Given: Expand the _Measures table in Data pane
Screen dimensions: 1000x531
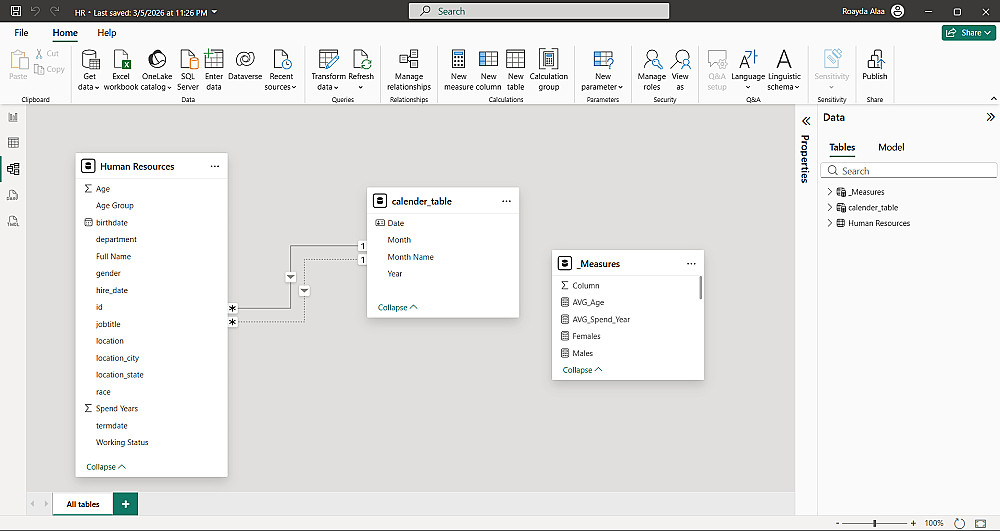Looking at the screenshot, I should [x=829, y=192].
